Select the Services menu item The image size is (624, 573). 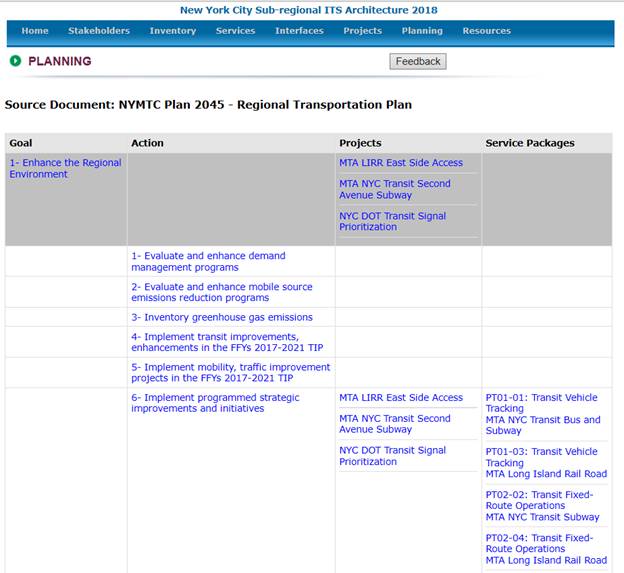[x=235, y=31]
